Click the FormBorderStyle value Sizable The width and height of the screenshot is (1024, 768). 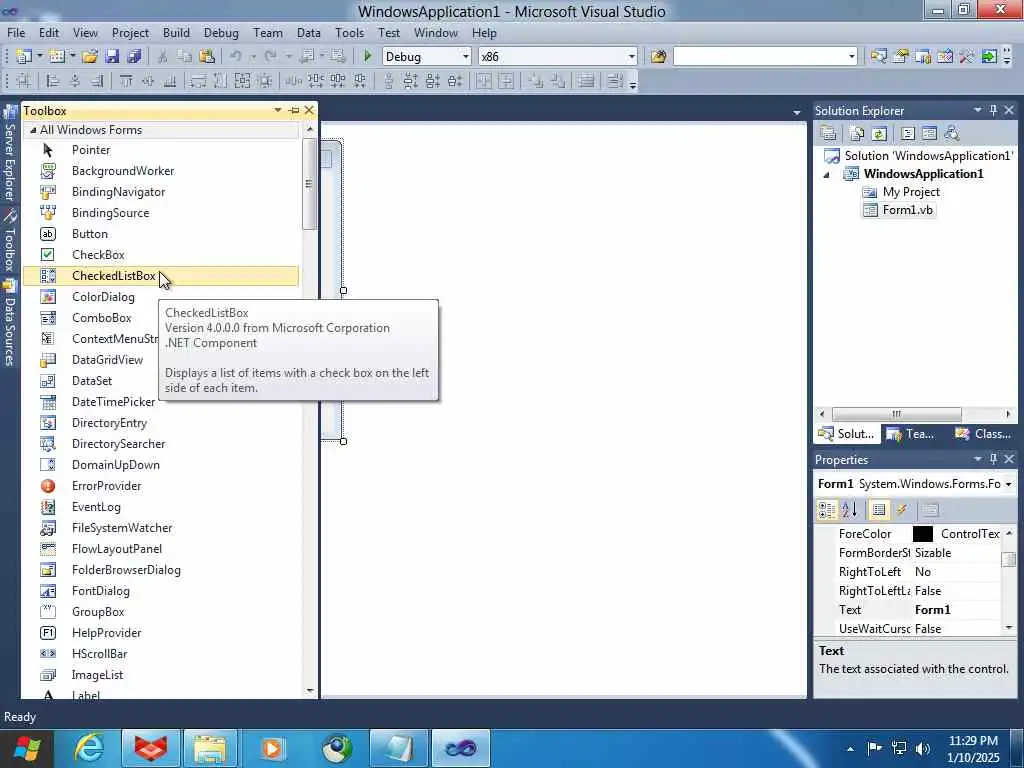tap(933, 553)
